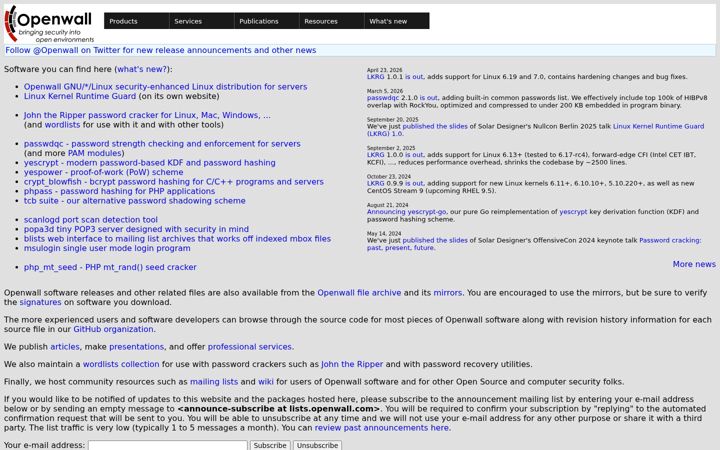Open the PAM modules link
Image resolution: width=720 pixels, height=450 pixels.
point(95,153)
